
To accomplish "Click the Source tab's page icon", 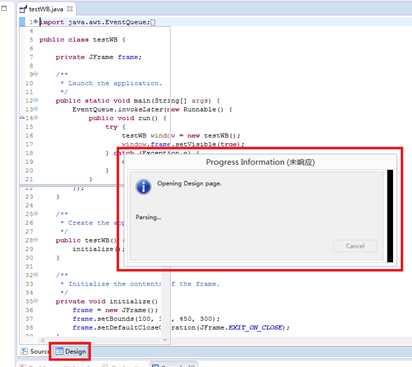I will coord(24,351).
